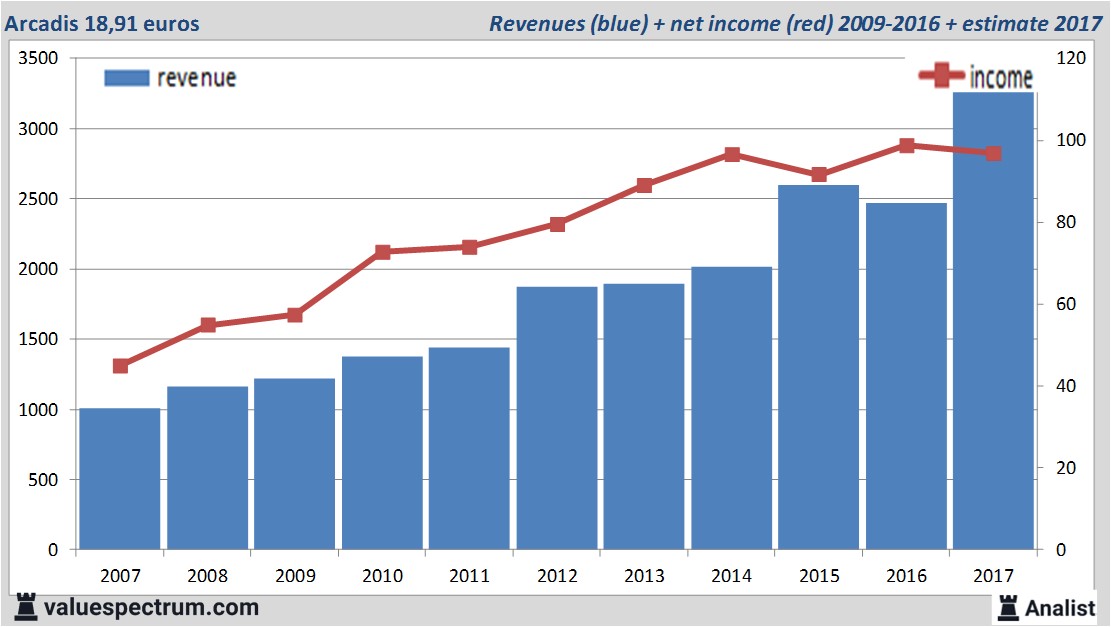This screenshot has height=627, width=1111.
Task: Select the 2007 income data point
Action: coord(120,366)
